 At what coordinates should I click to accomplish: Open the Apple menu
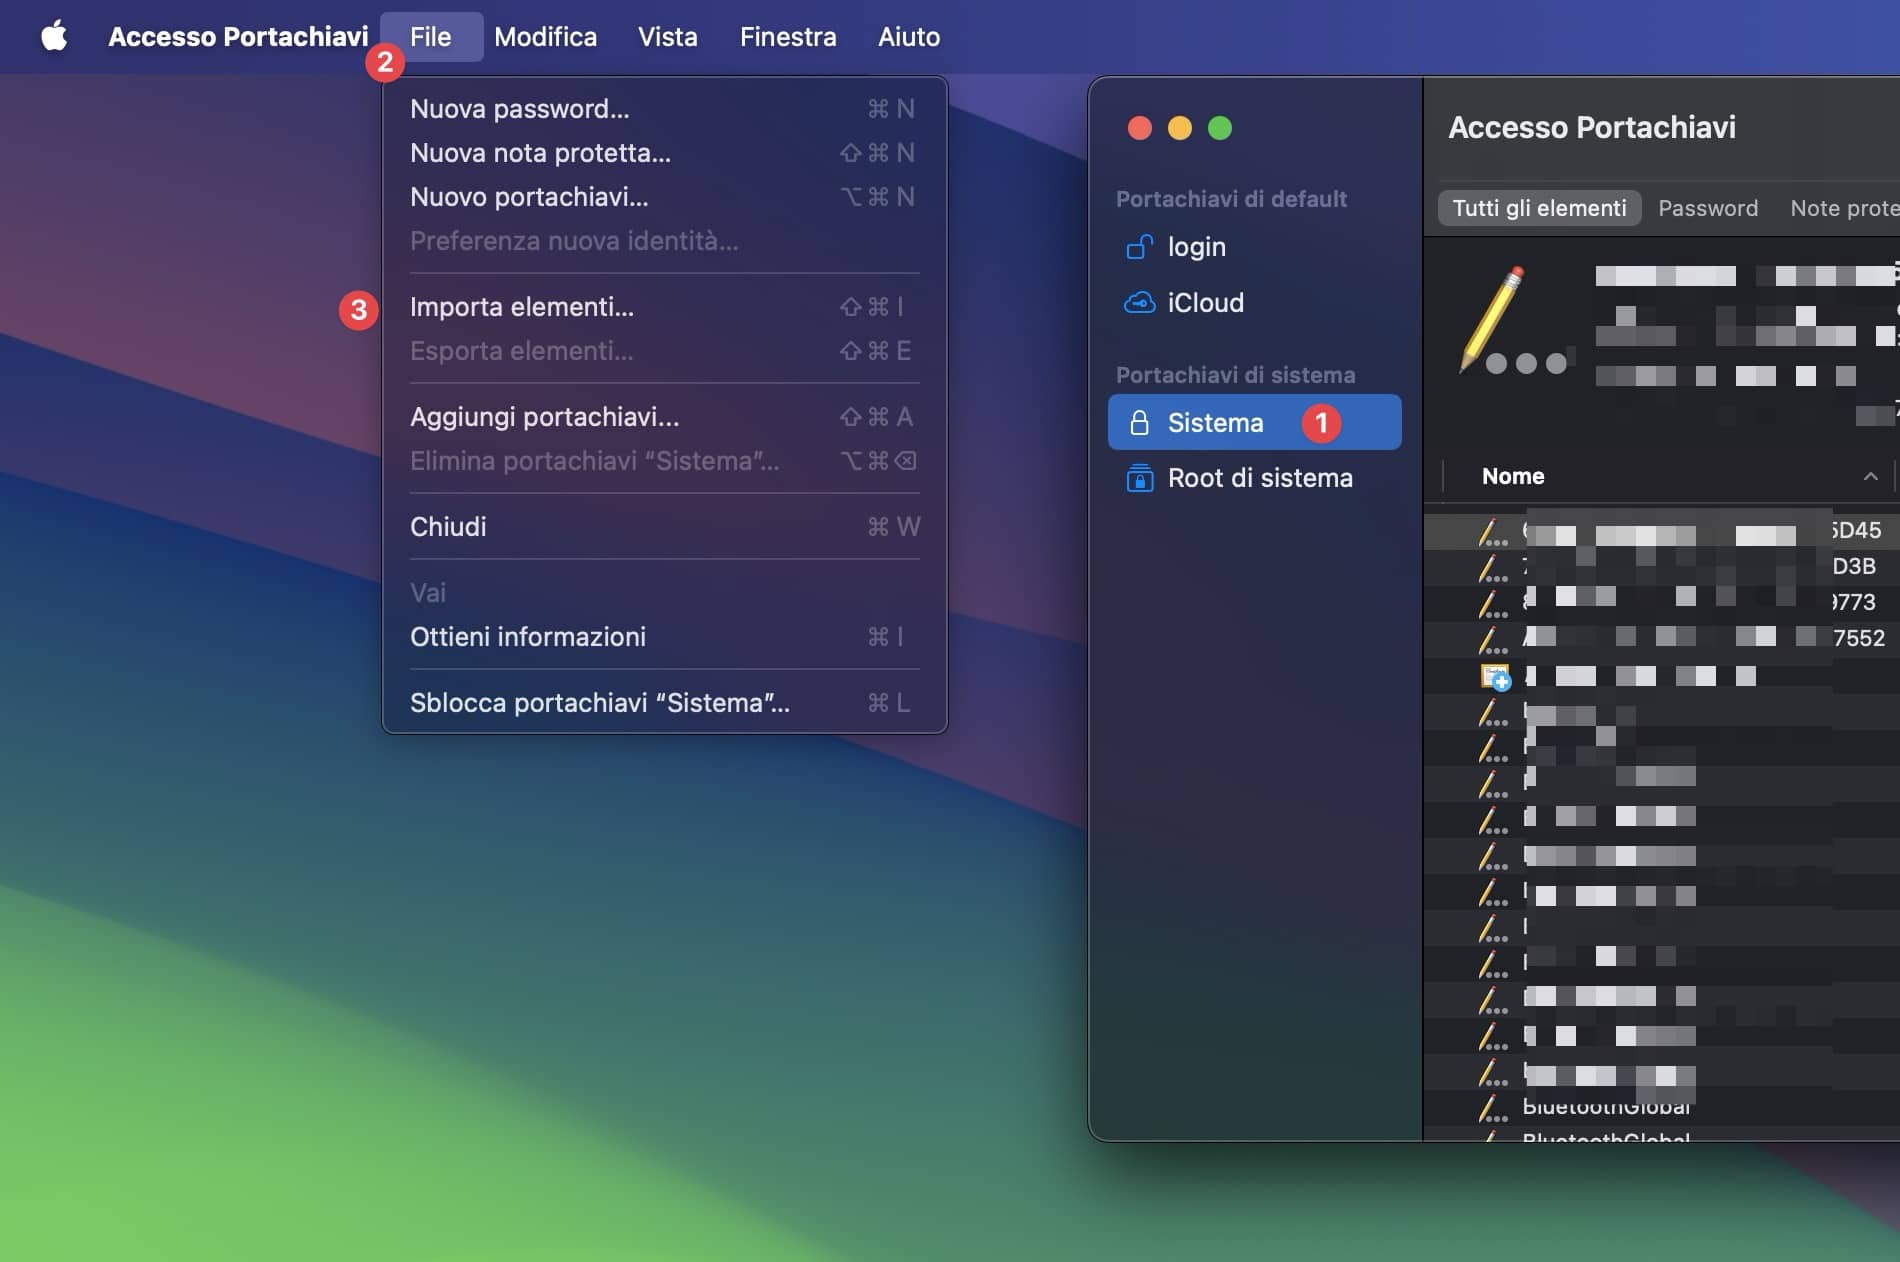click(54, 37)
